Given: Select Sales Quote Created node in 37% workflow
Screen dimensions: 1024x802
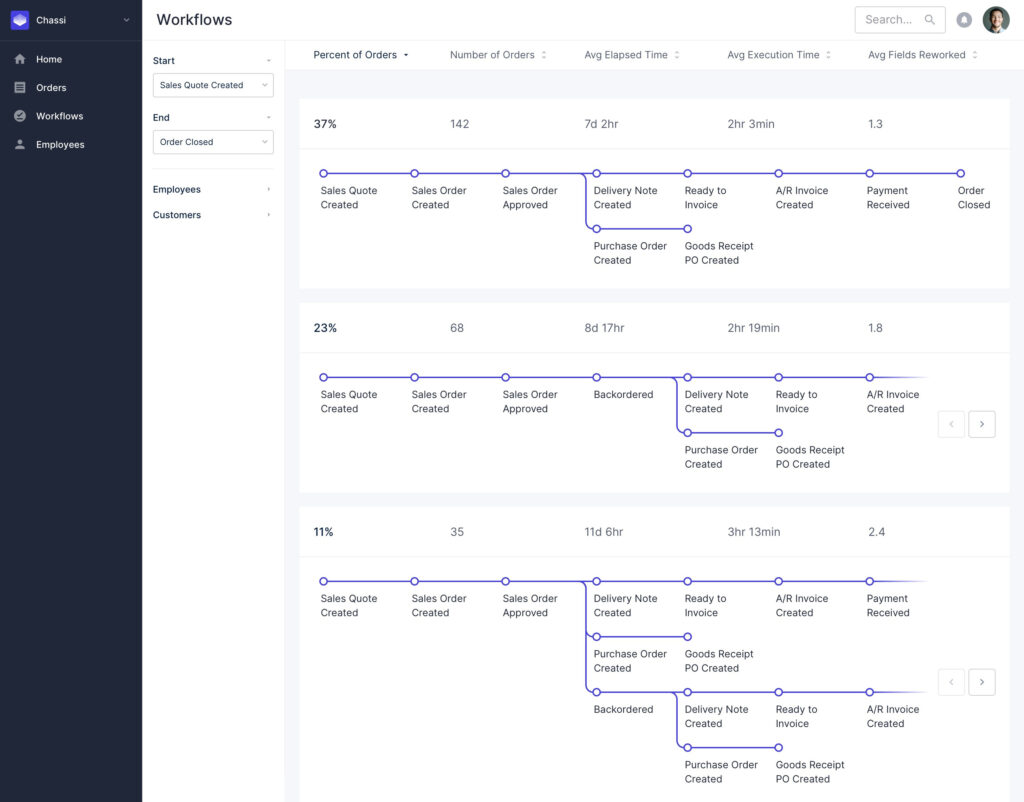Looking at the screenshot, I should [x=323, y=173].
